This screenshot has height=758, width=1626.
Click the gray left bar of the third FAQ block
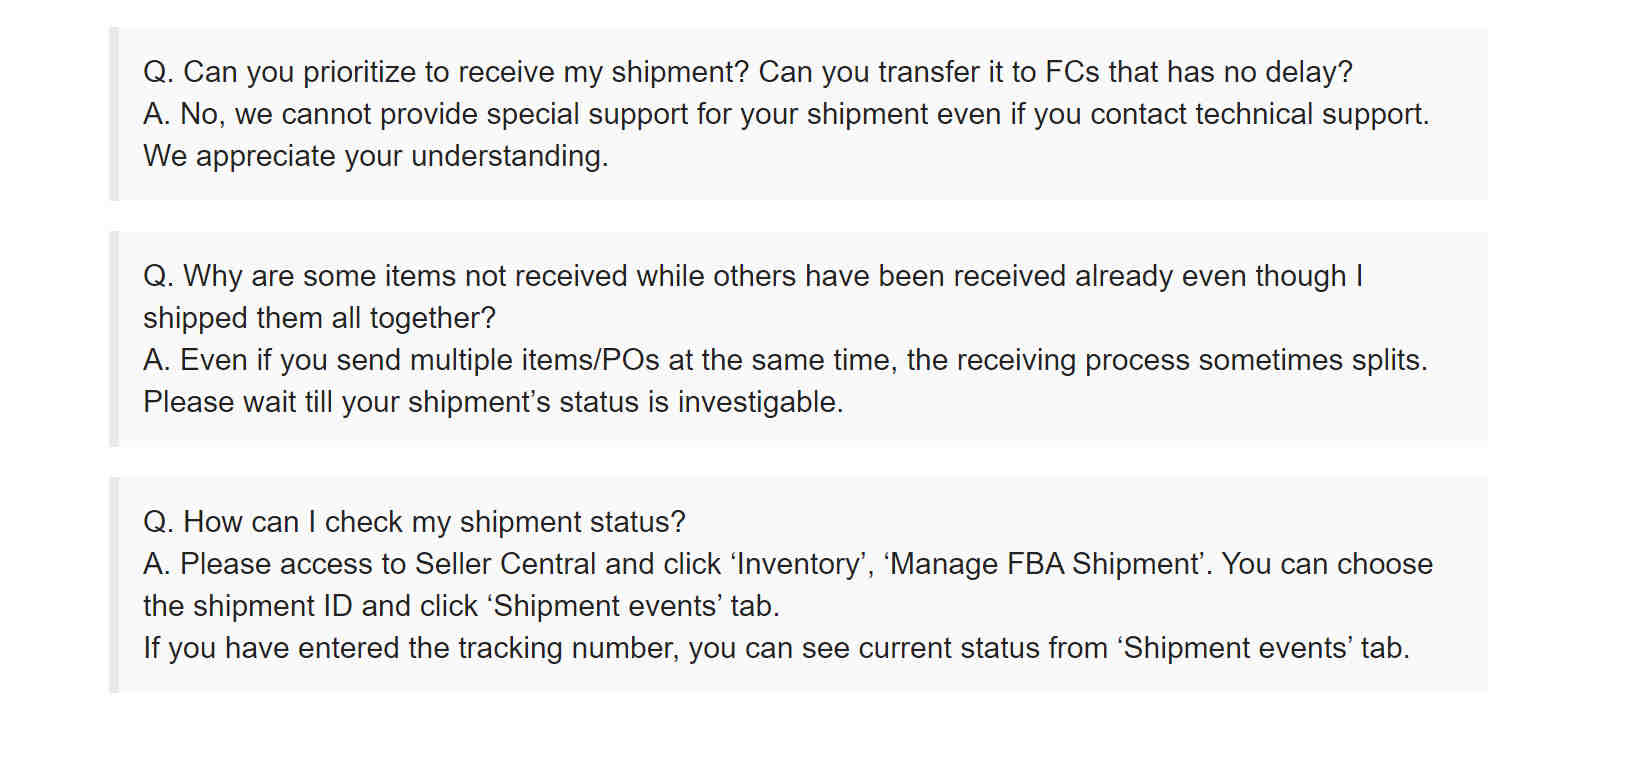[114, 585]
